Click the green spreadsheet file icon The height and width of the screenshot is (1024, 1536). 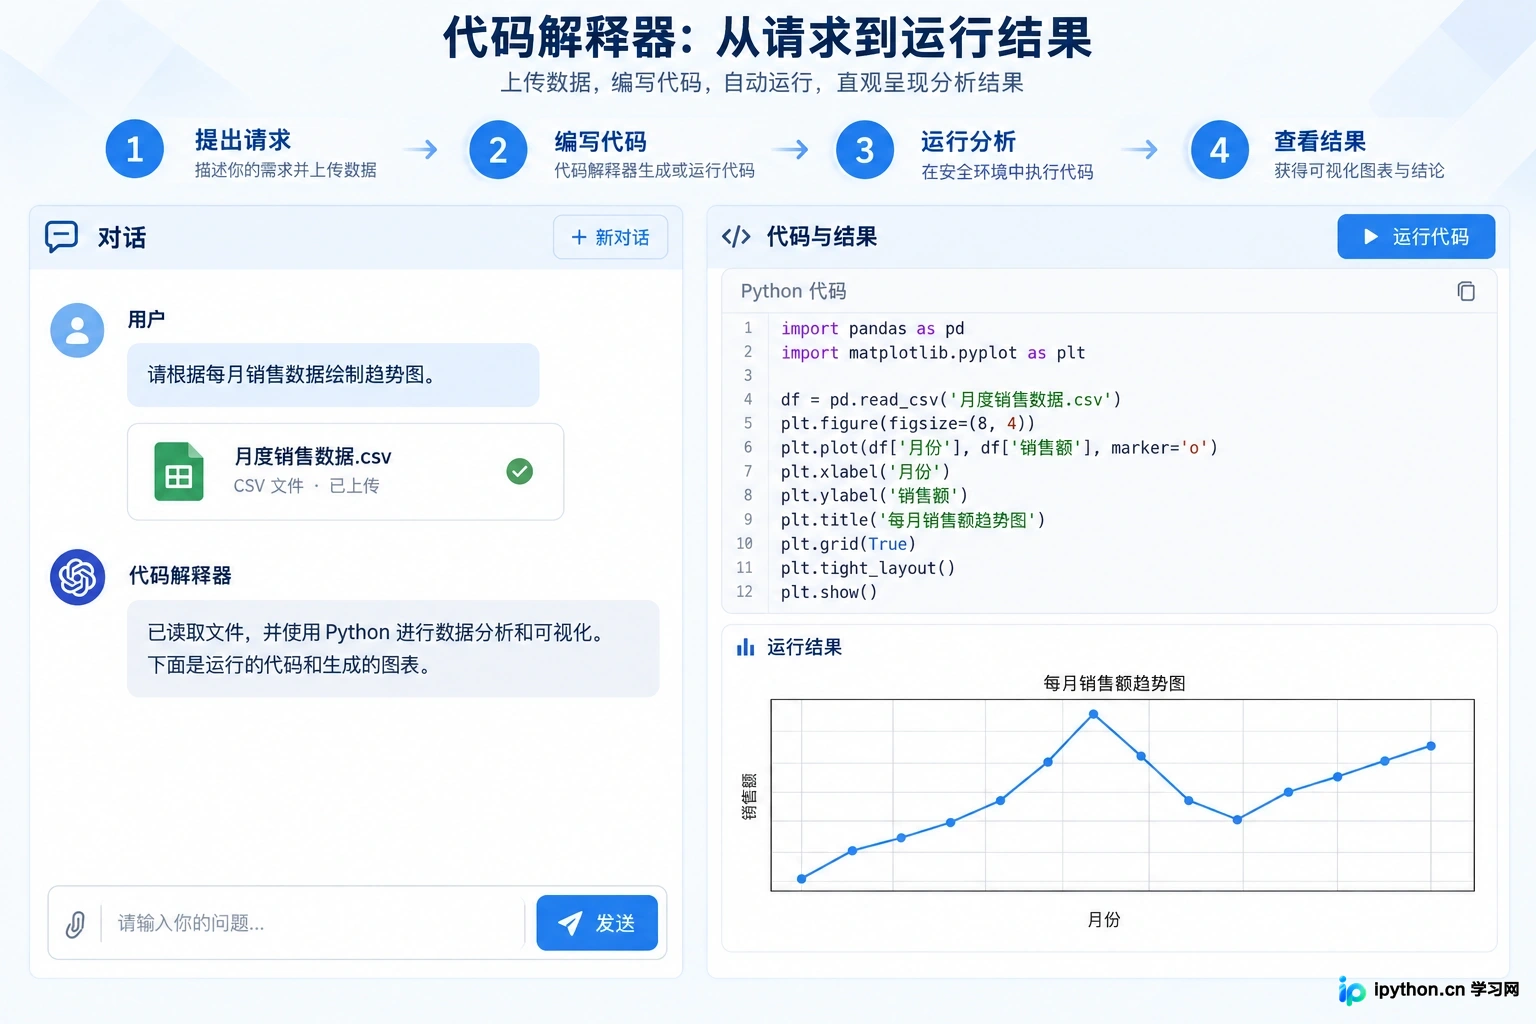tap(178, 471)
